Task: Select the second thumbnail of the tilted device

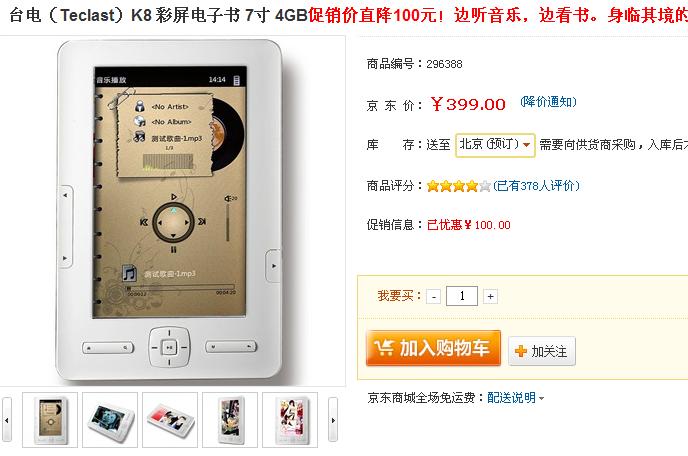Action: click(x=110, y=420)
